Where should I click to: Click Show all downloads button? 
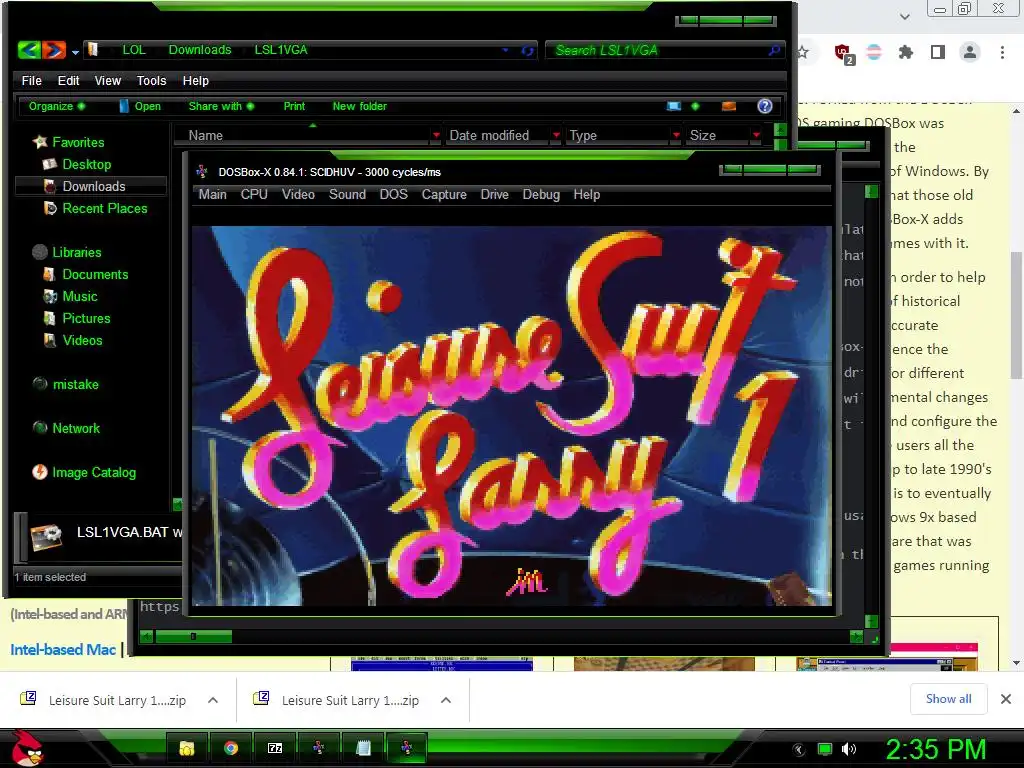948,699
